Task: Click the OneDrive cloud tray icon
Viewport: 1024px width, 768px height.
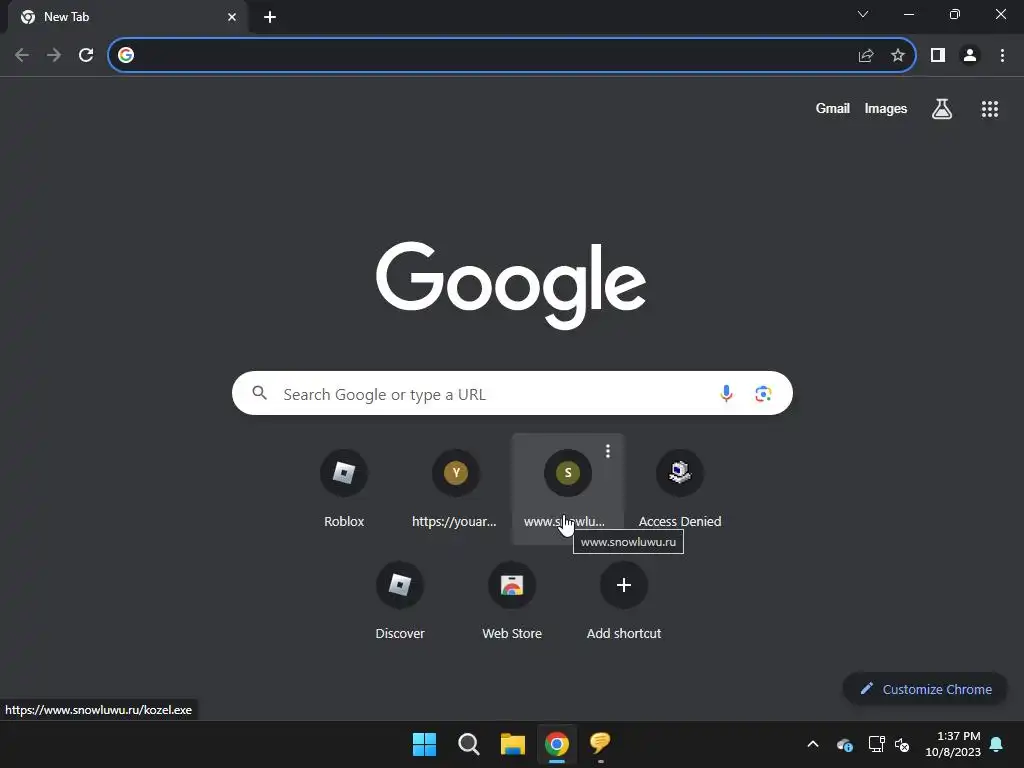Action: coord(844,744)
